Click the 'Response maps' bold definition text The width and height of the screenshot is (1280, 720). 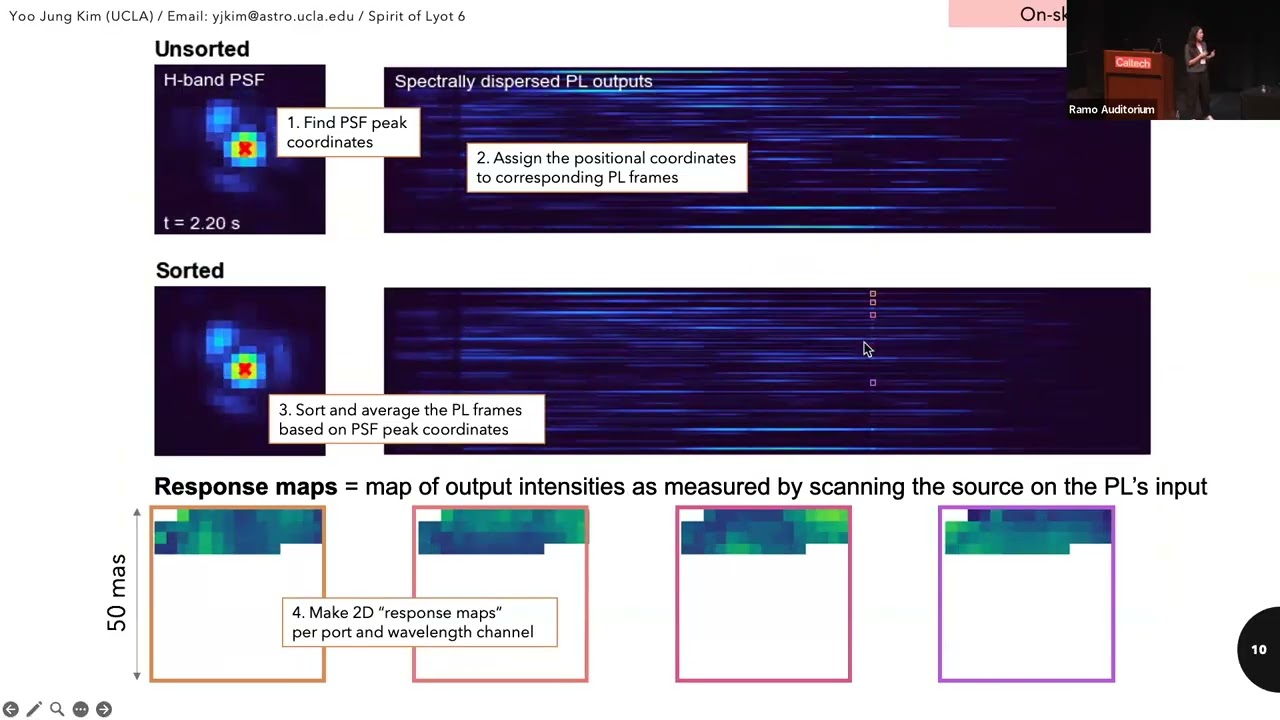pyautogui.click(x=245, y=487)
